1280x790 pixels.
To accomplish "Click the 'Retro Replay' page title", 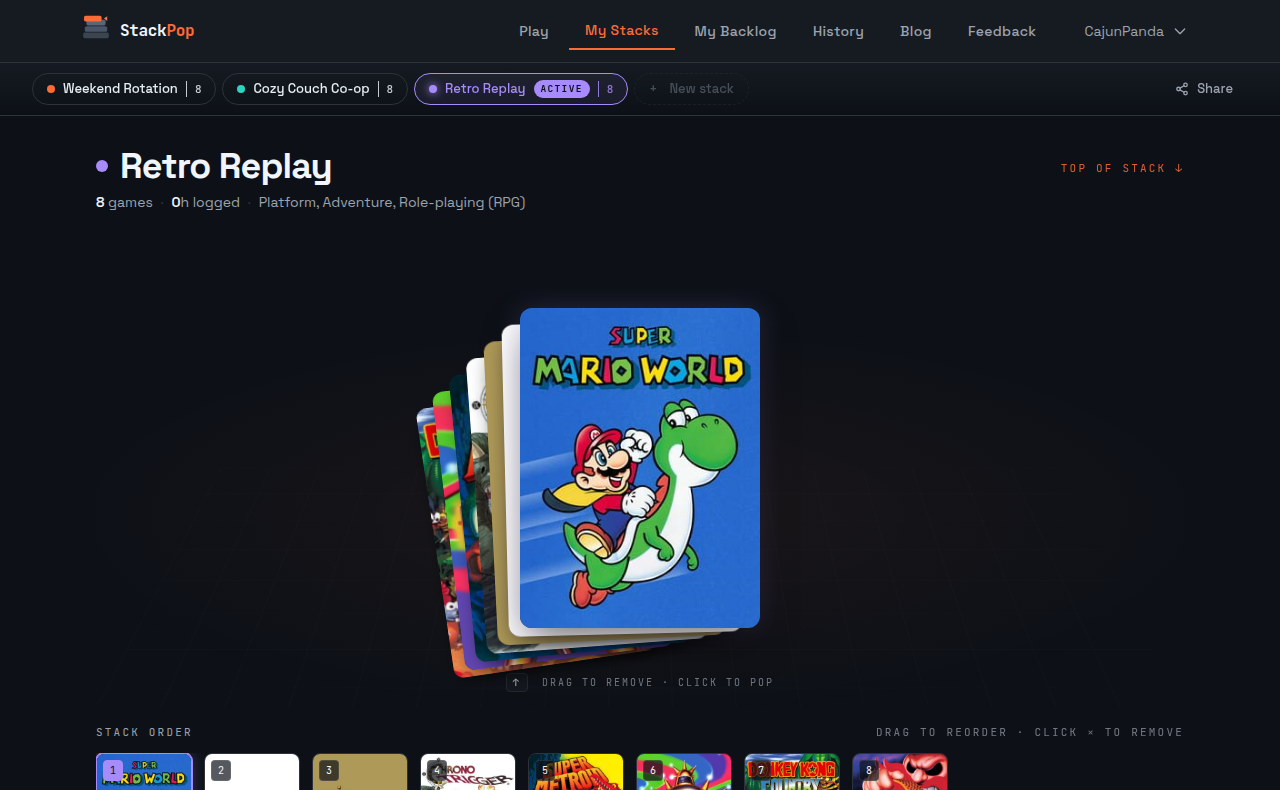I will [x=226, y=166].
